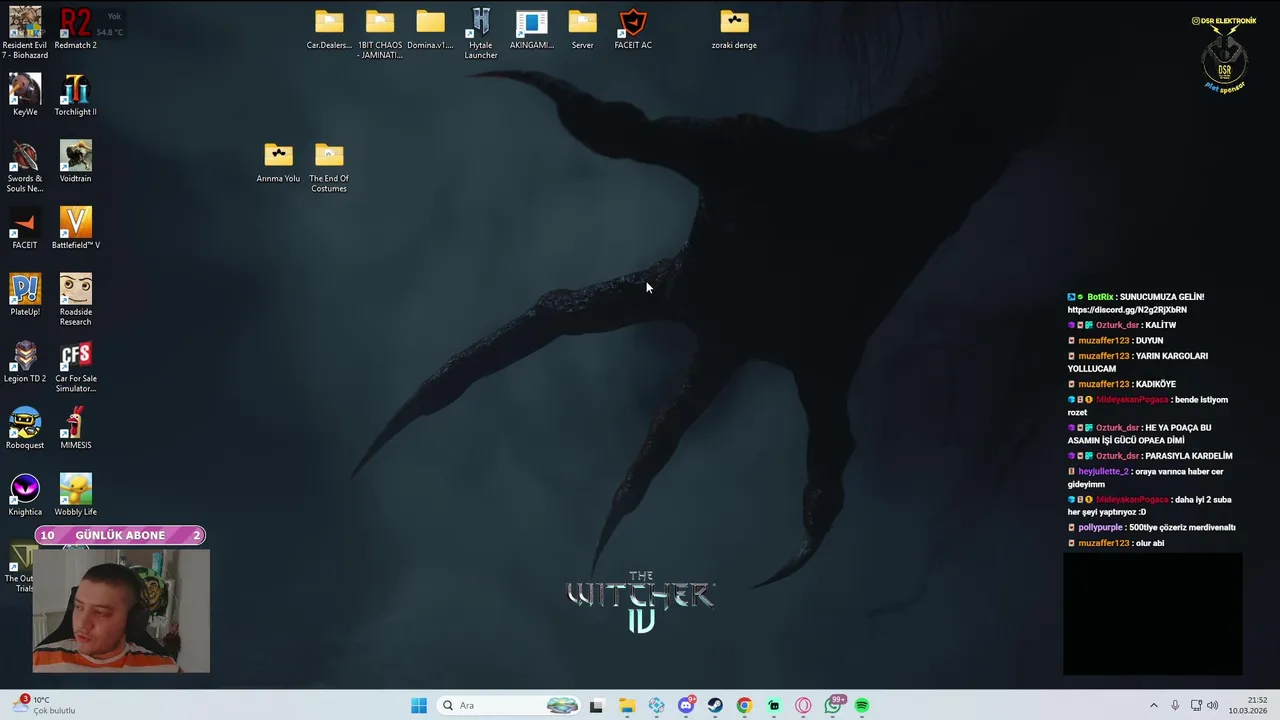Select the Car.Dealers folder
Viewport: 1280px width, 720px height.
coord(329,29)
